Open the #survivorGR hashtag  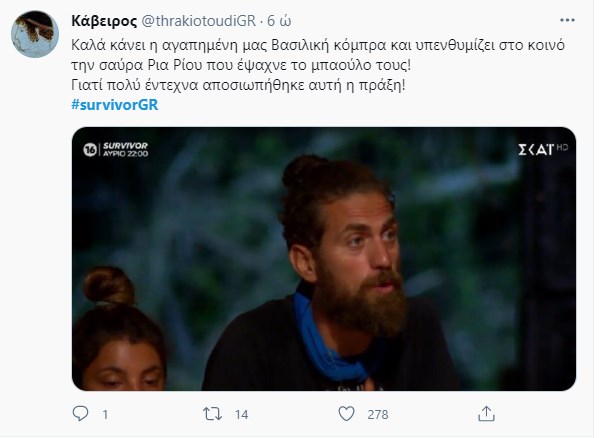click(114, 105)
